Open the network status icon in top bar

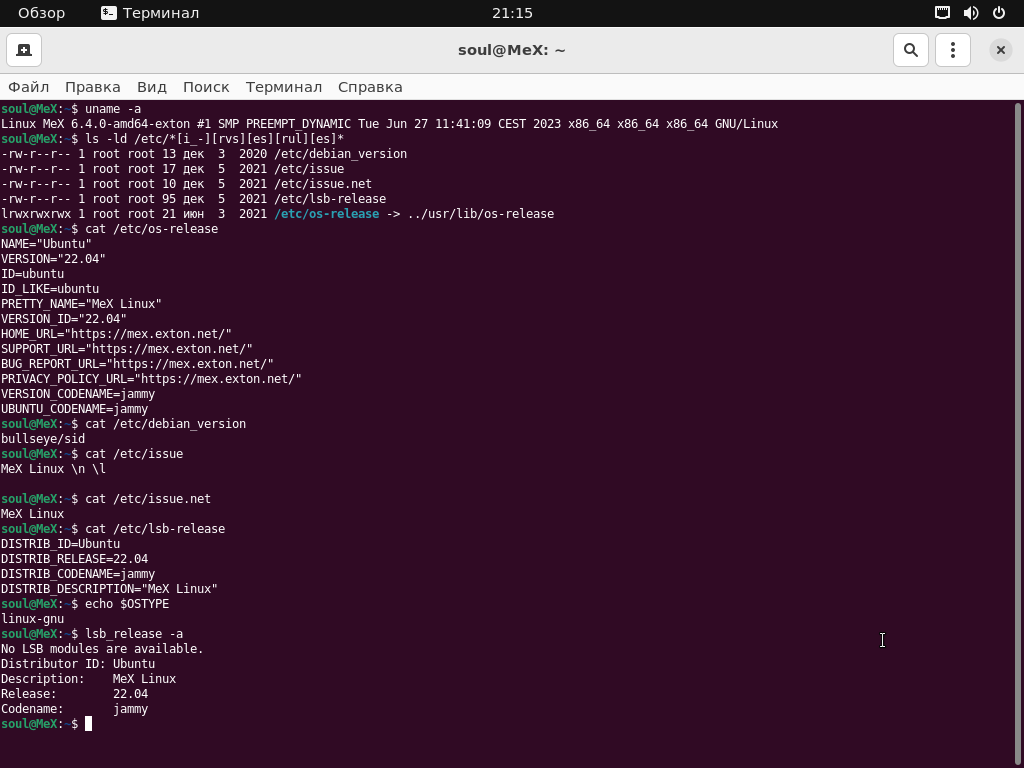coord(942,13)
